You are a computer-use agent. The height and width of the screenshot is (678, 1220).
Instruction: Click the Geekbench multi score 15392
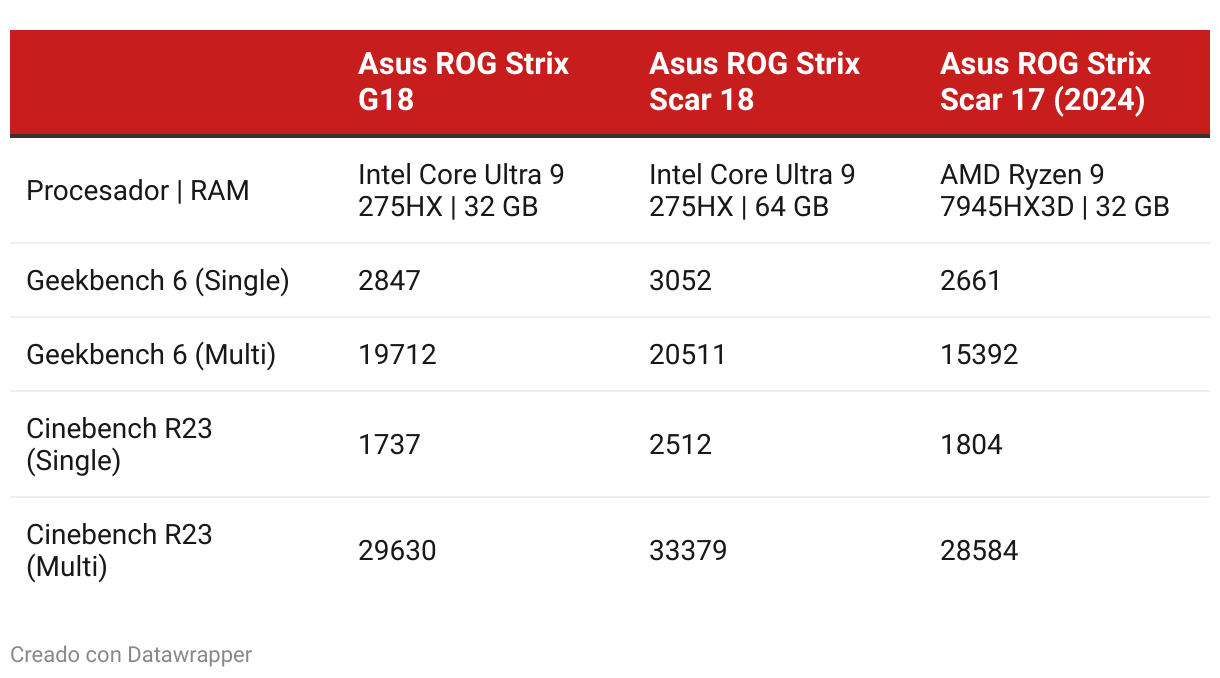[979, 355]
